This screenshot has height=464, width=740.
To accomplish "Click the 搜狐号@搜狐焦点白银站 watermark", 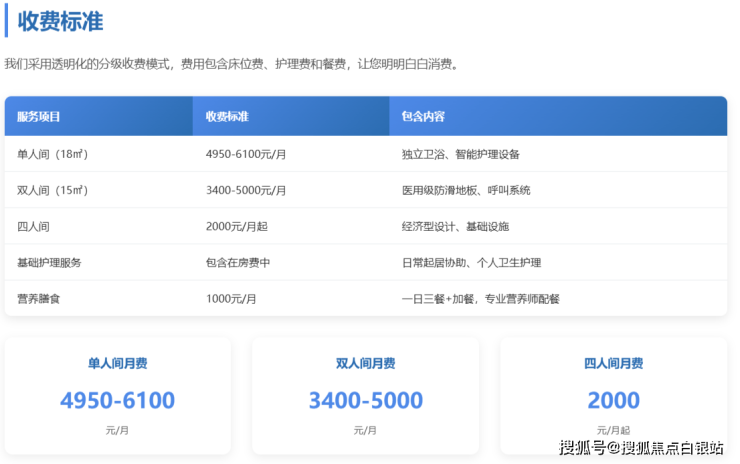I will 641,447.
